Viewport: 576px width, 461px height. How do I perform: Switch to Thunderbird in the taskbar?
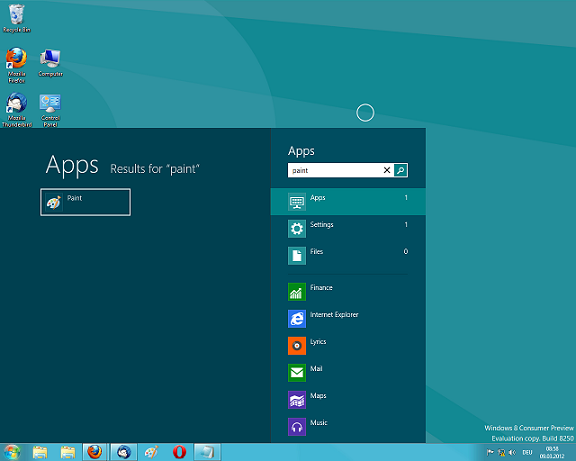(124, 452)
